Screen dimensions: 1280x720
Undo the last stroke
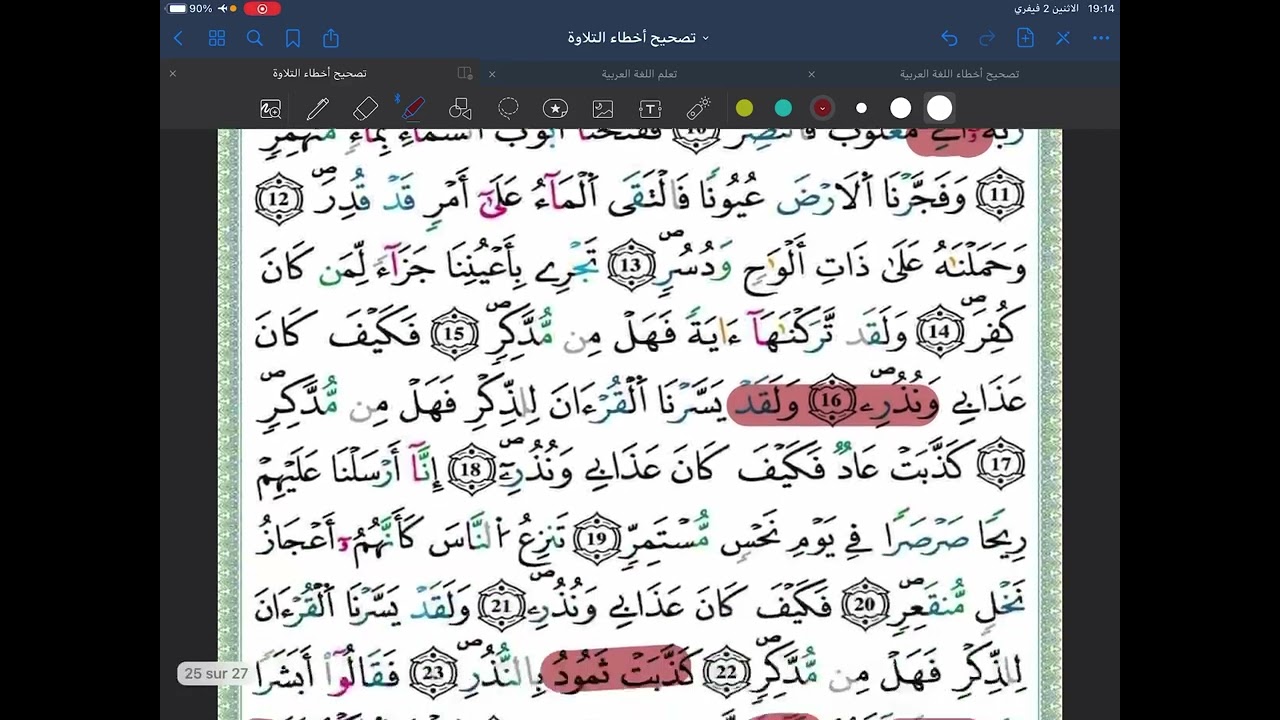[x=949, y=38]
